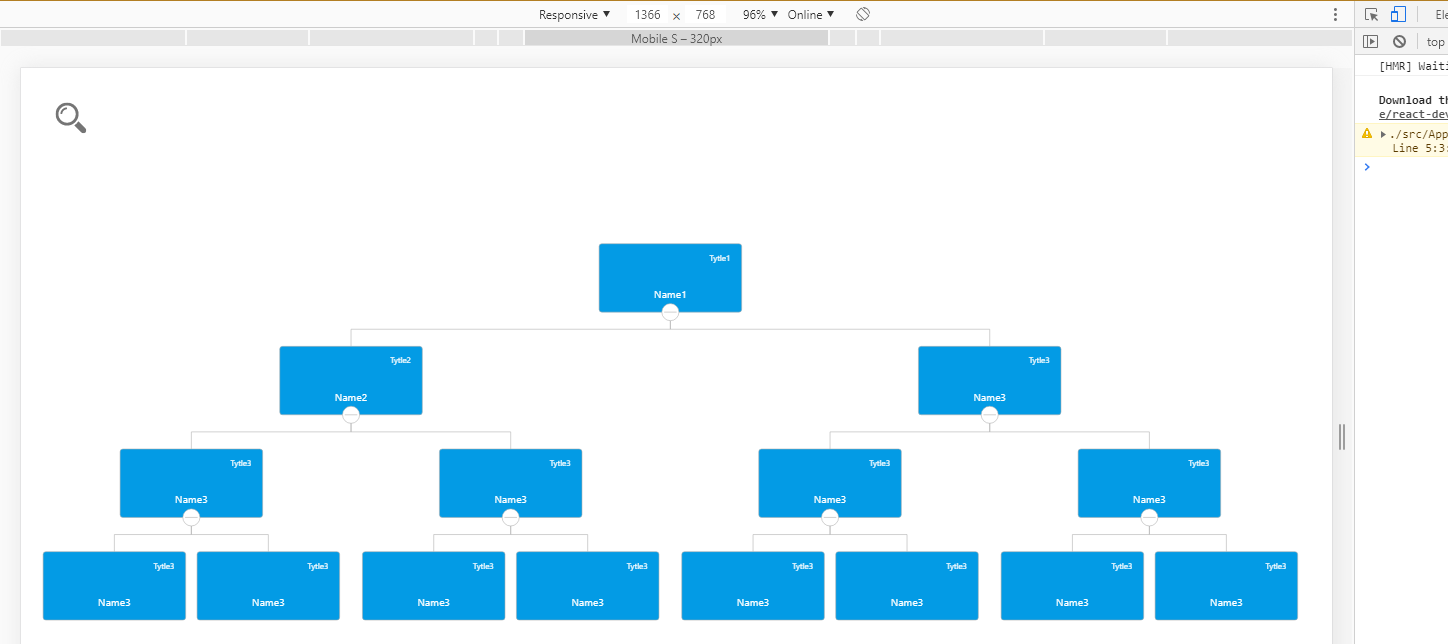Click the console sidebar panel icon
Viewport: 1448px width, 644px height.
coord(1371,41)
